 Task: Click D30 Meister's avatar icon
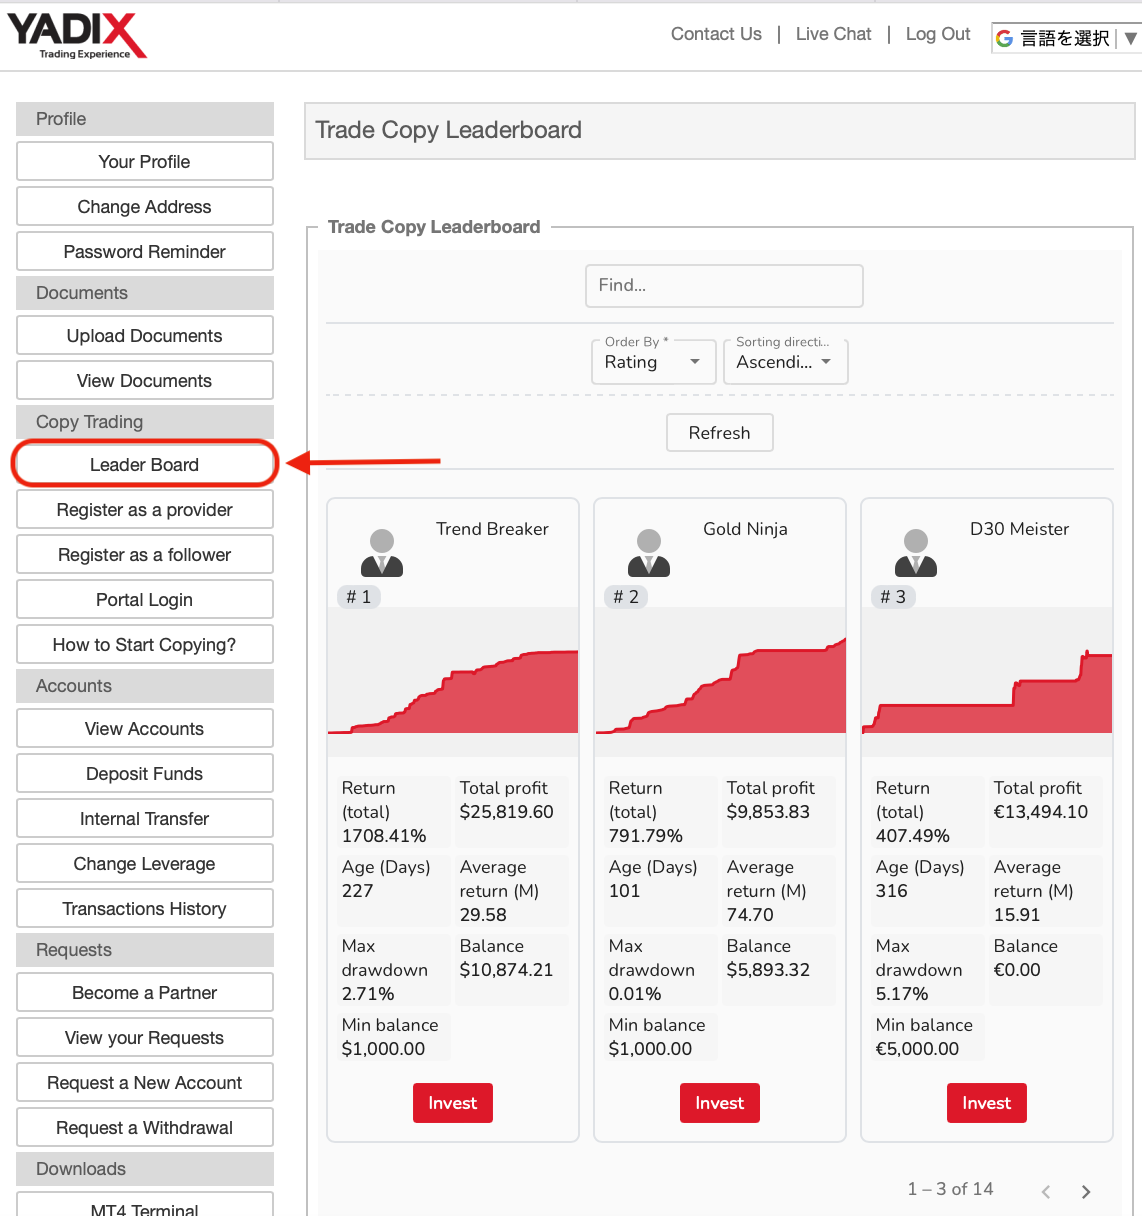click(x=916, y=553)
